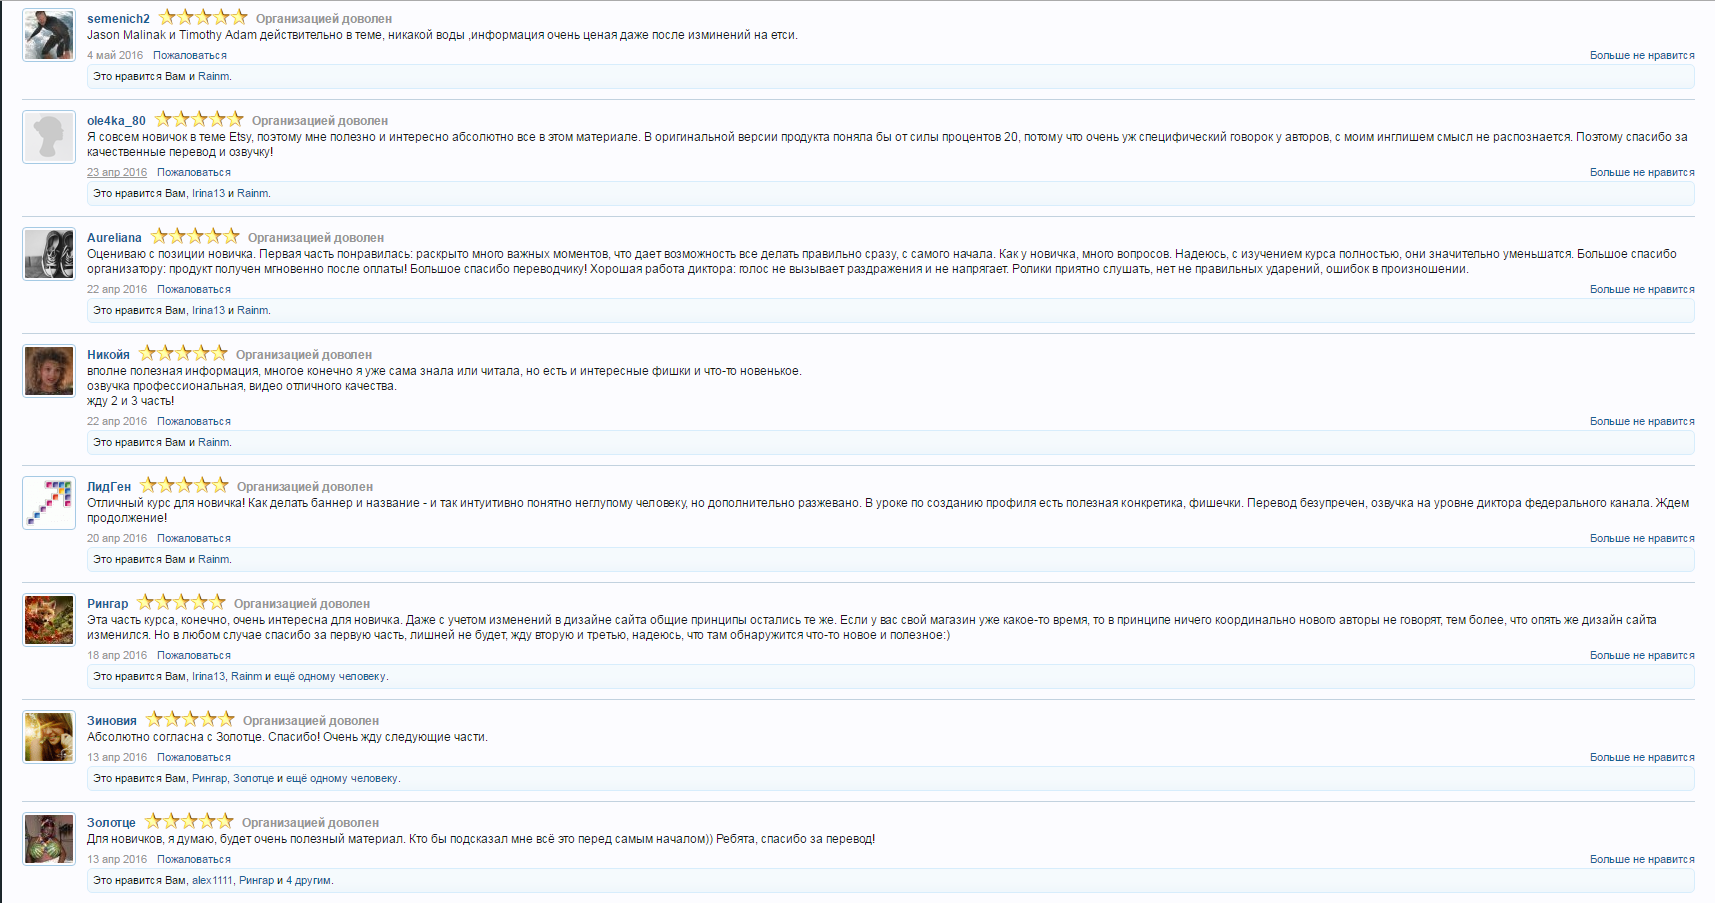The width and height of the screenshot is (1715, 903).
Task: Click Irina13 in Рингар's likes line
Action: 209,677
